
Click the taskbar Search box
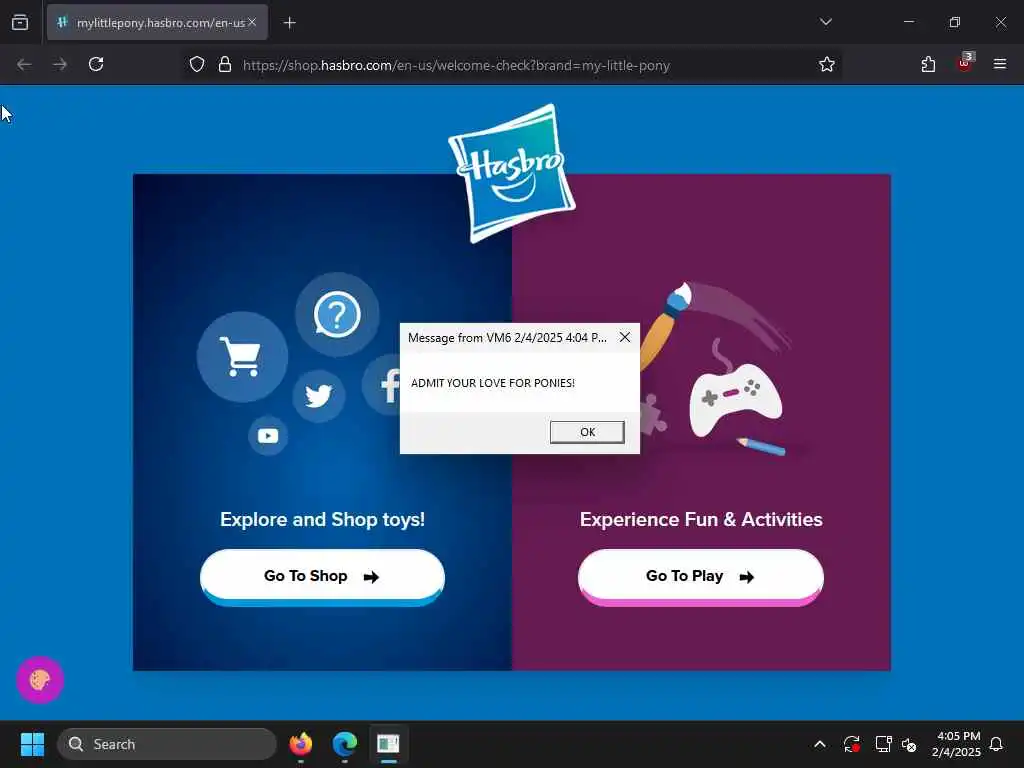(x=167, y=744)
